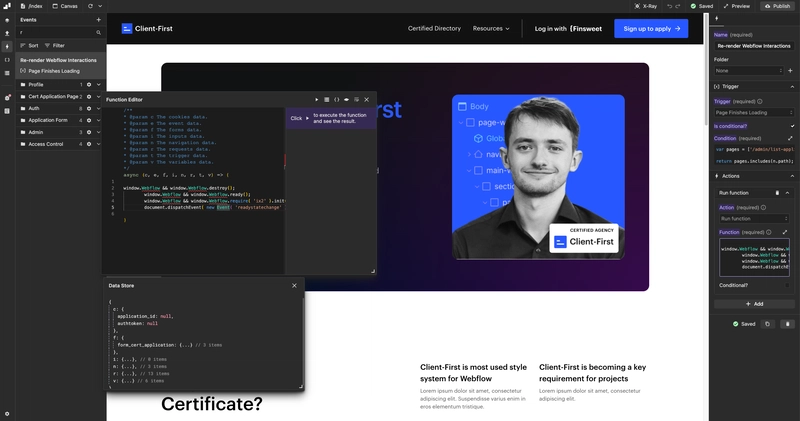Open the Action Run function dropdown
The height and width of the screenshot is (421, 800).
coord(754,218)
